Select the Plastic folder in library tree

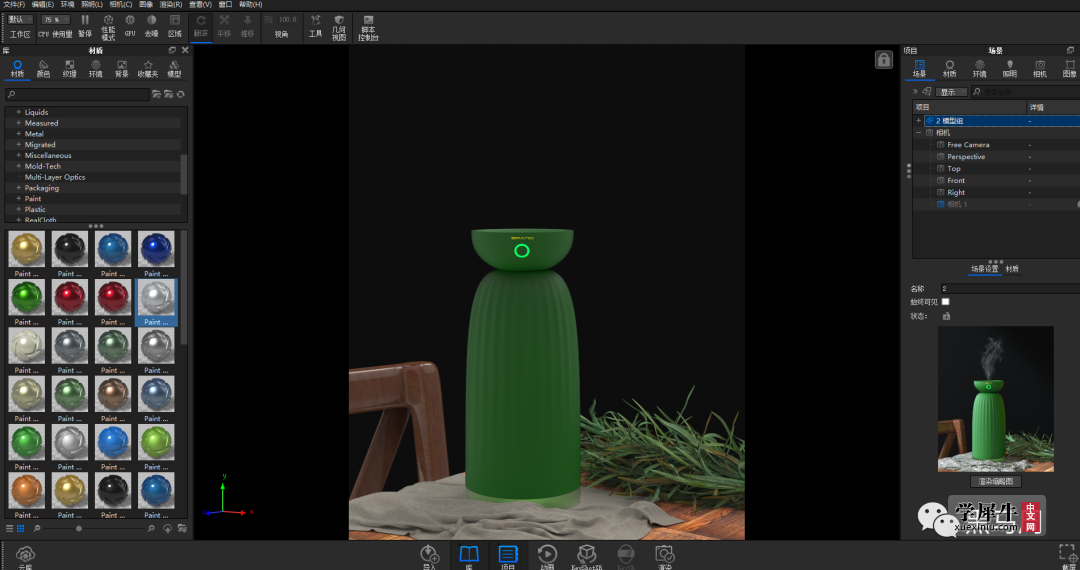35,209
